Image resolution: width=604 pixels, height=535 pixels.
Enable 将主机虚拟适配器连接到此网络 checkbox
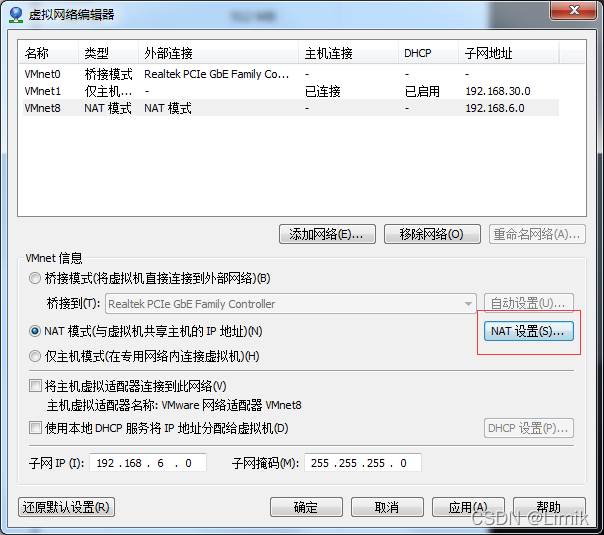pyautogui.click(x=35, y=386)
